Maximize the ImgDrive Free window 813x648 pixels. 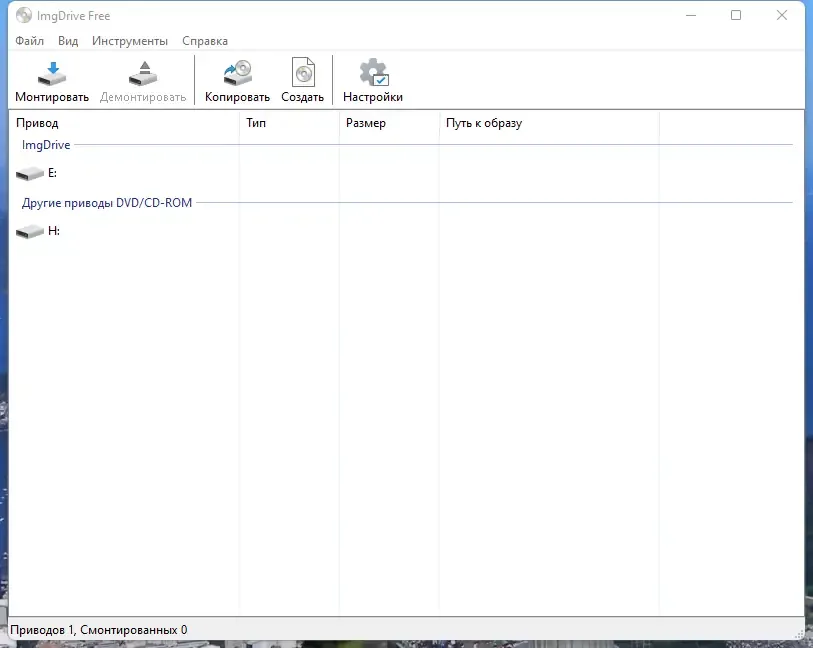tap(736, 16)
